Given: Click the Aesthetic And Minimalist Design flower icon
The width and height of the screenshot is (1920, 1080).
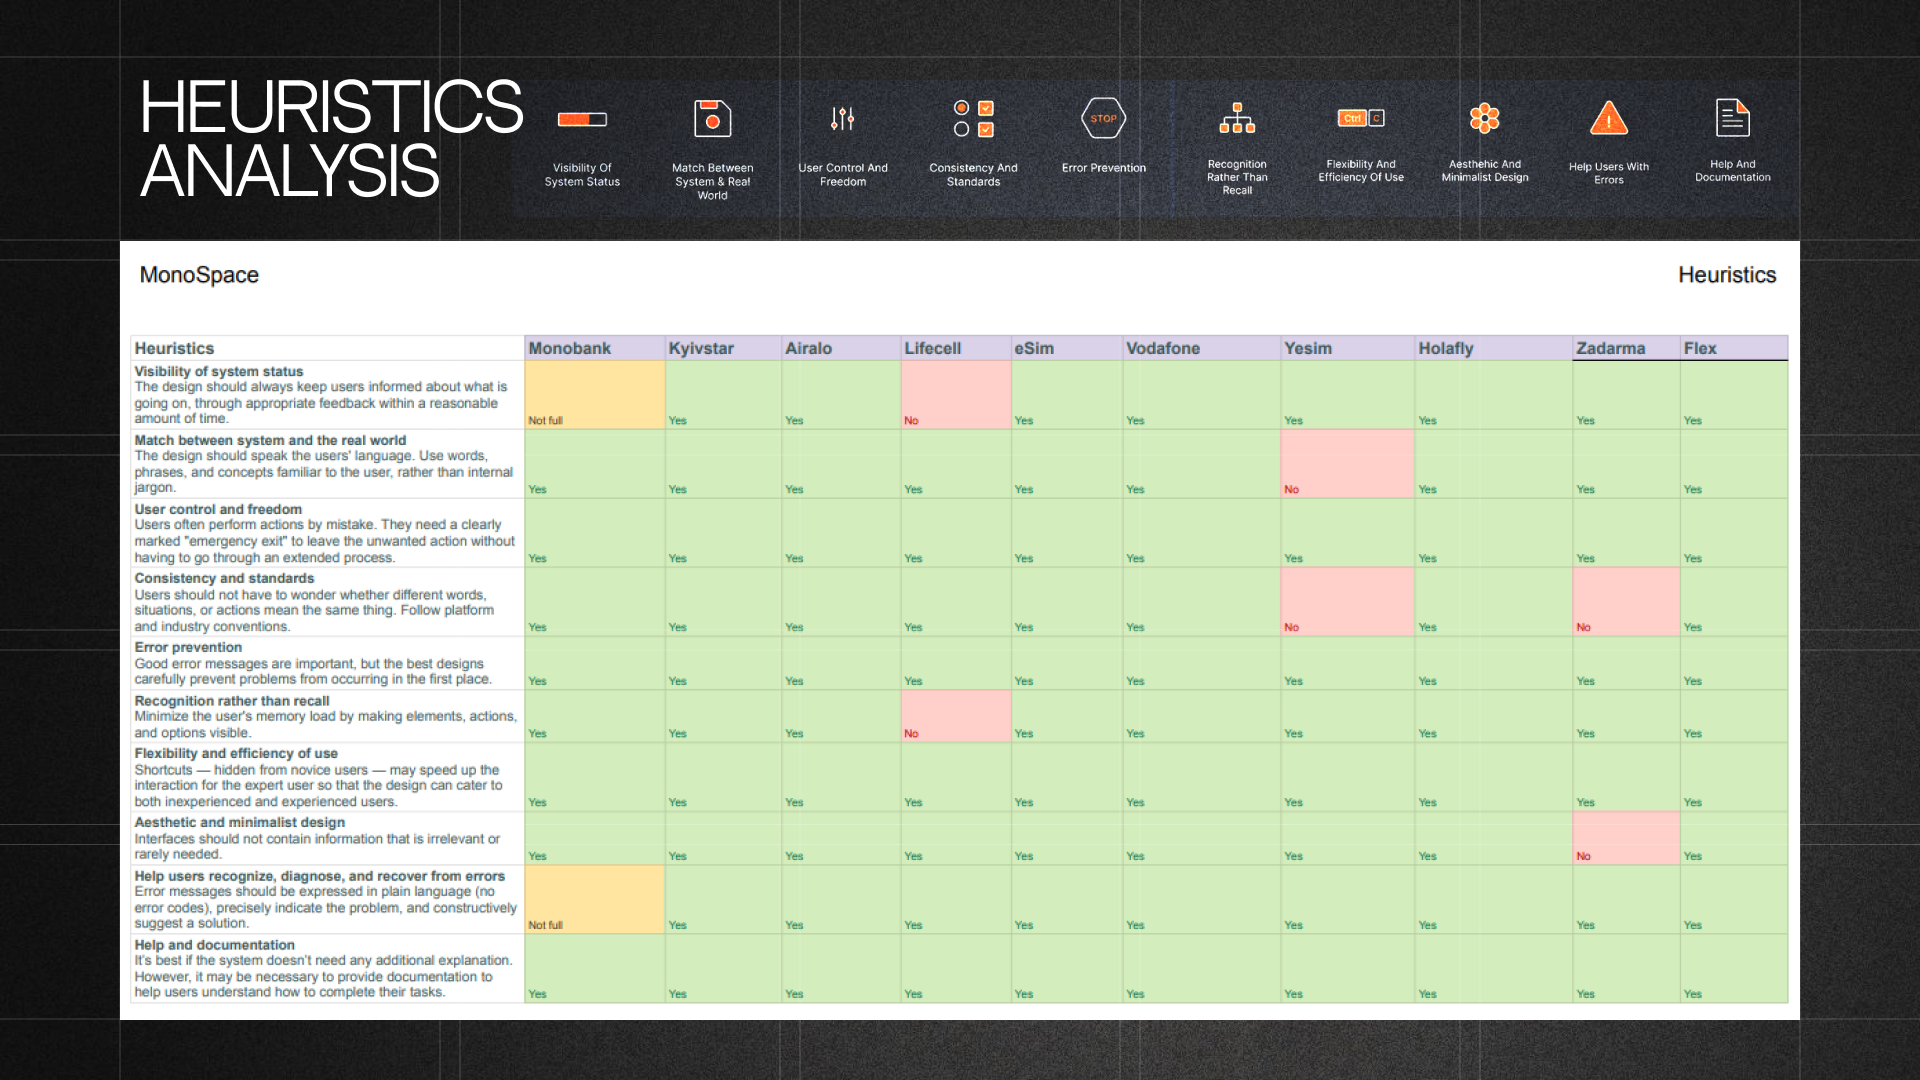Looking at the screenshot, I should [1484, 118].
